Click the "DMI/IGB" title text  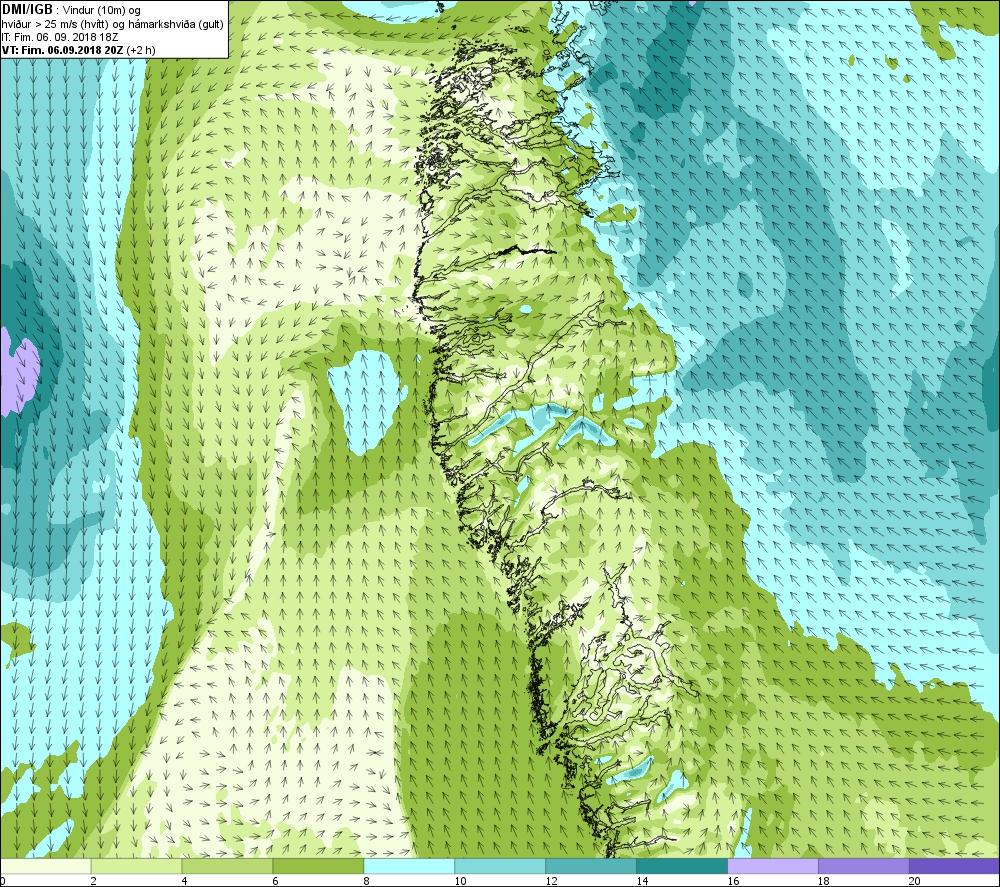click(x=27, y=10)
